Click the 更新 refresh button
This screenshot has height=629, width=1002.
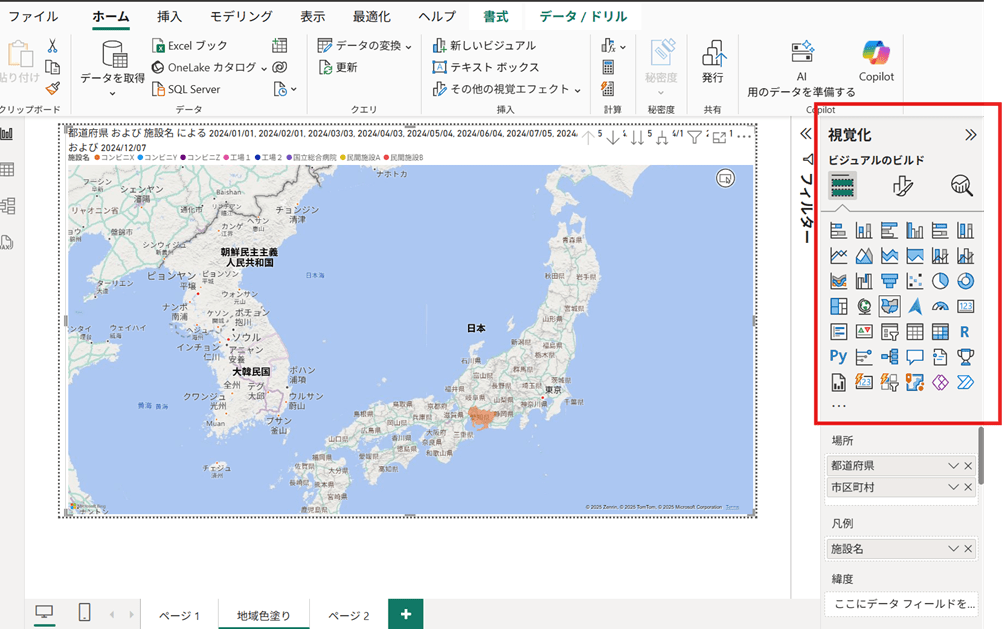[339, 67]
